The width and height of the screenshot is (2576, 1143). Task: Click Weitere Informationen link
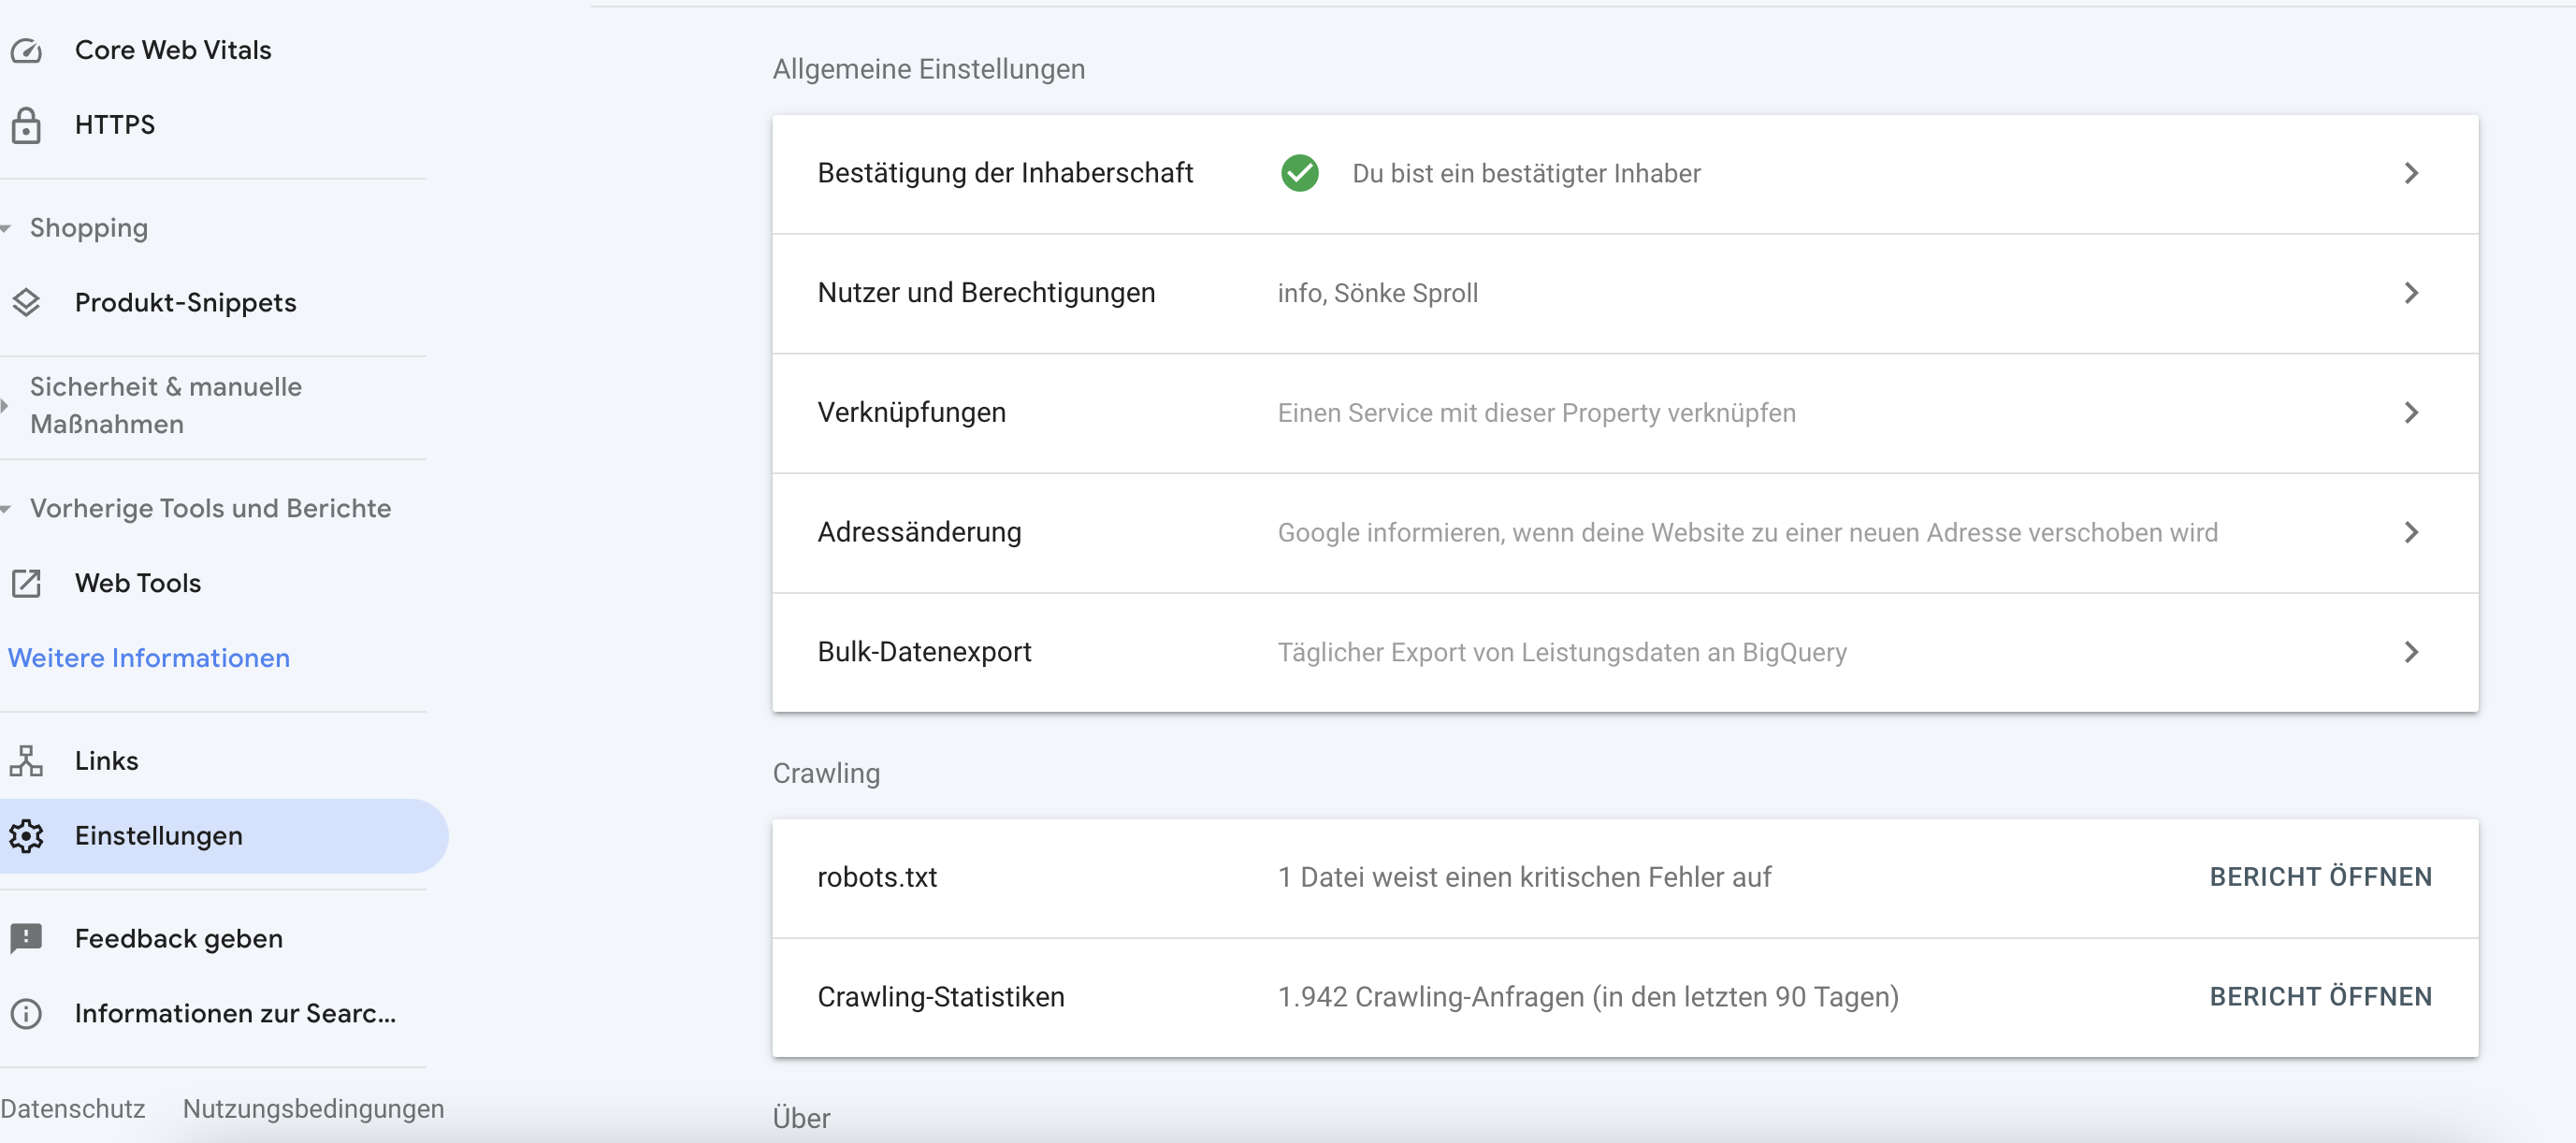[x=150, y=657]
